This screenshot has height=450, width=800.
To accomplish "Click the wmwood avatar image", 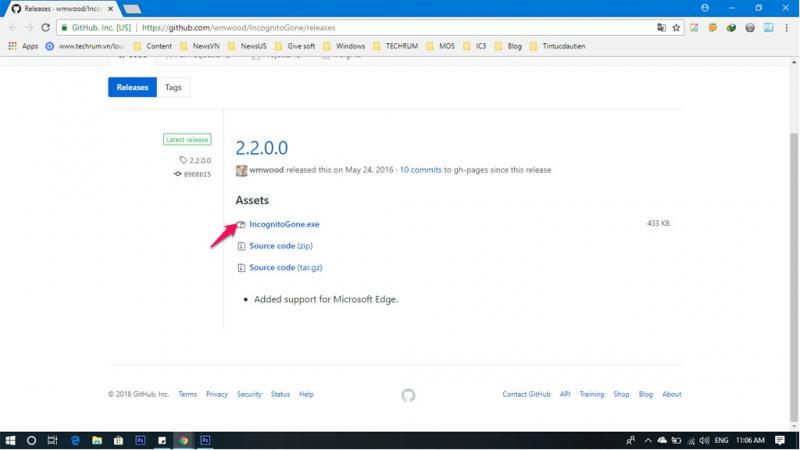I will coord(241,170).
